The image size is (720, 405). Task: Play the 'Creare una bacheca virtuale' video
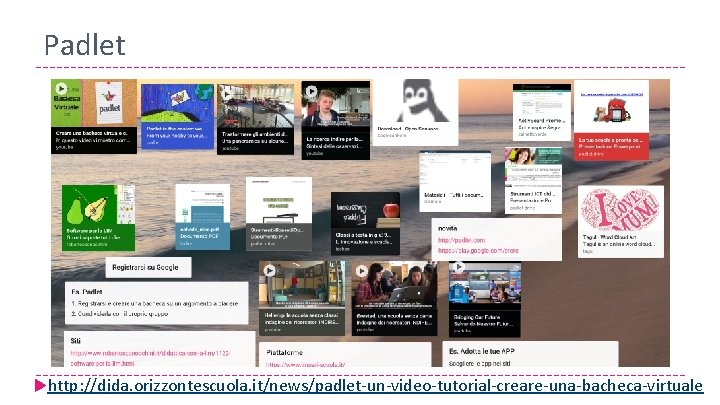tap(61, 88)
